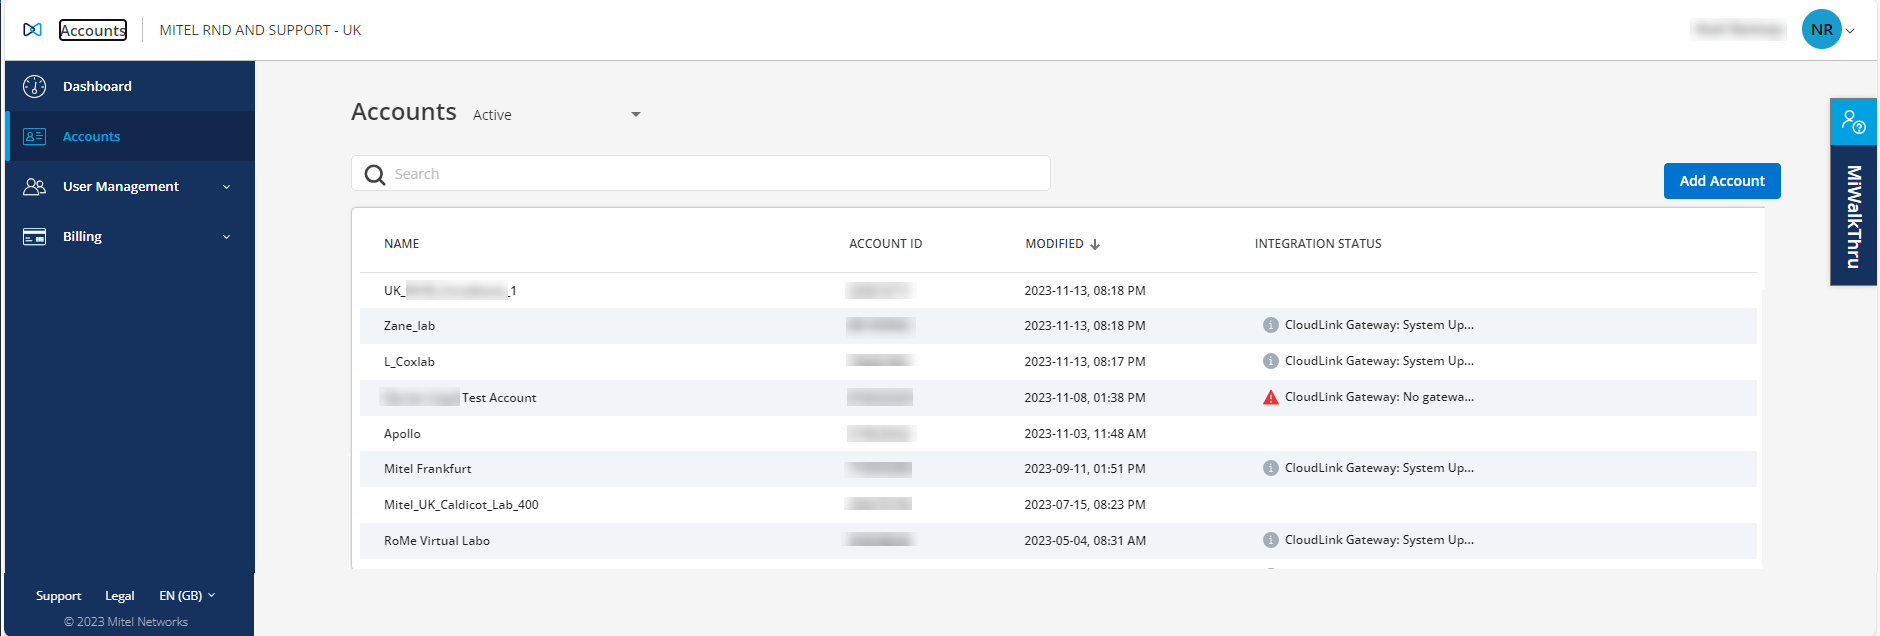Screen dimensions: 1880x636
Task: Click the info icon in Zane_lab row
Action: coord(1270,325)
